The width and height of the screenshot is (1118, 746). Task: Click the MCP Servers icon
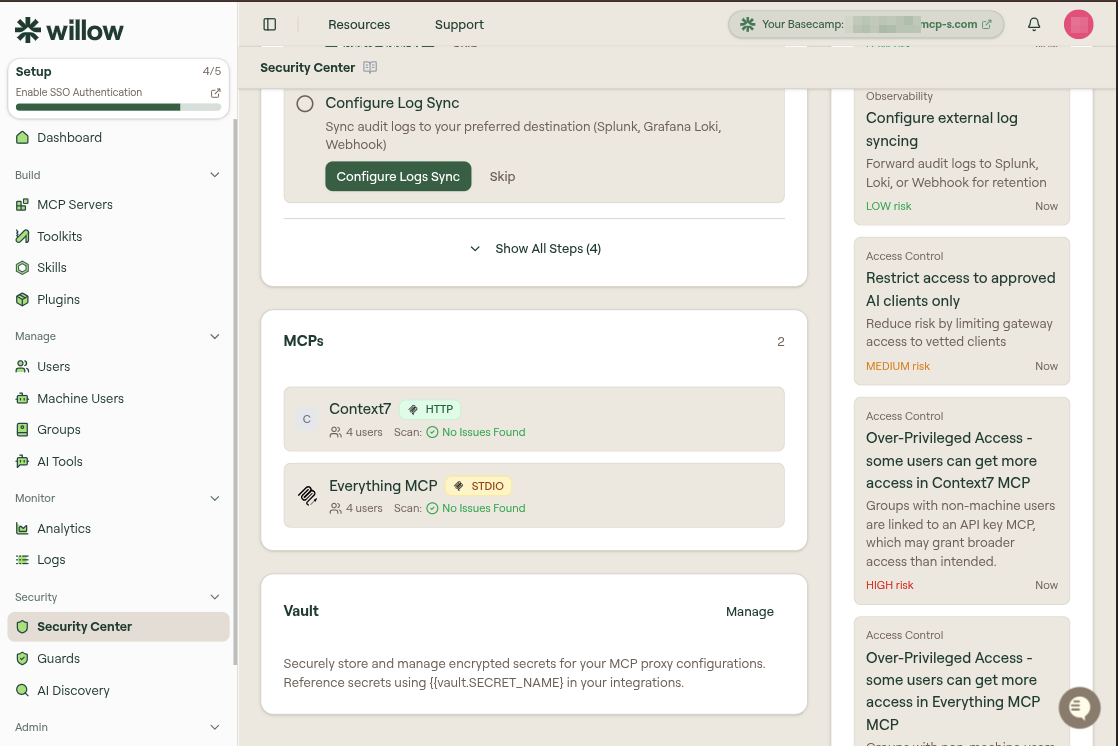22,205
